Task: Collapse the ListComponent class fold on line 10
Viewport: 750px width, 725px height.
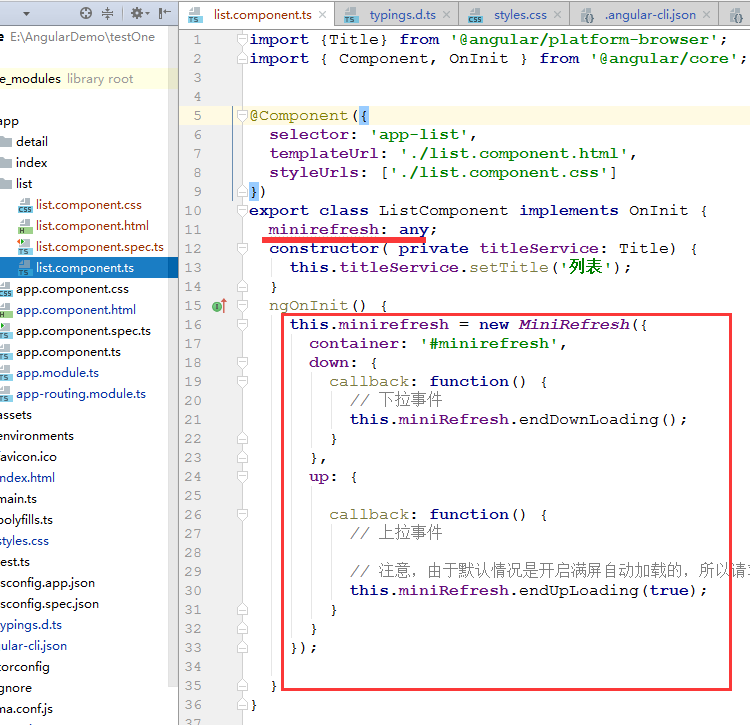Action: pos(243,210)
